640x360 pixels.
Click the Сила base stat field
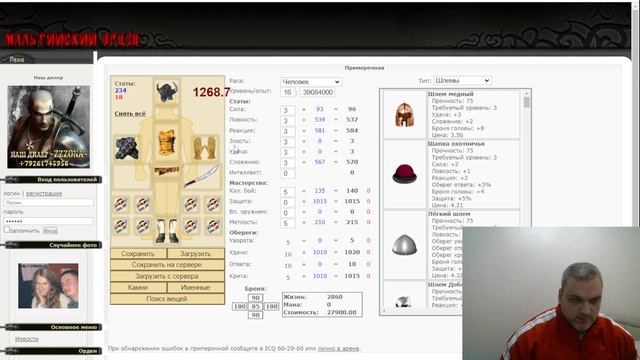(288, 110)
